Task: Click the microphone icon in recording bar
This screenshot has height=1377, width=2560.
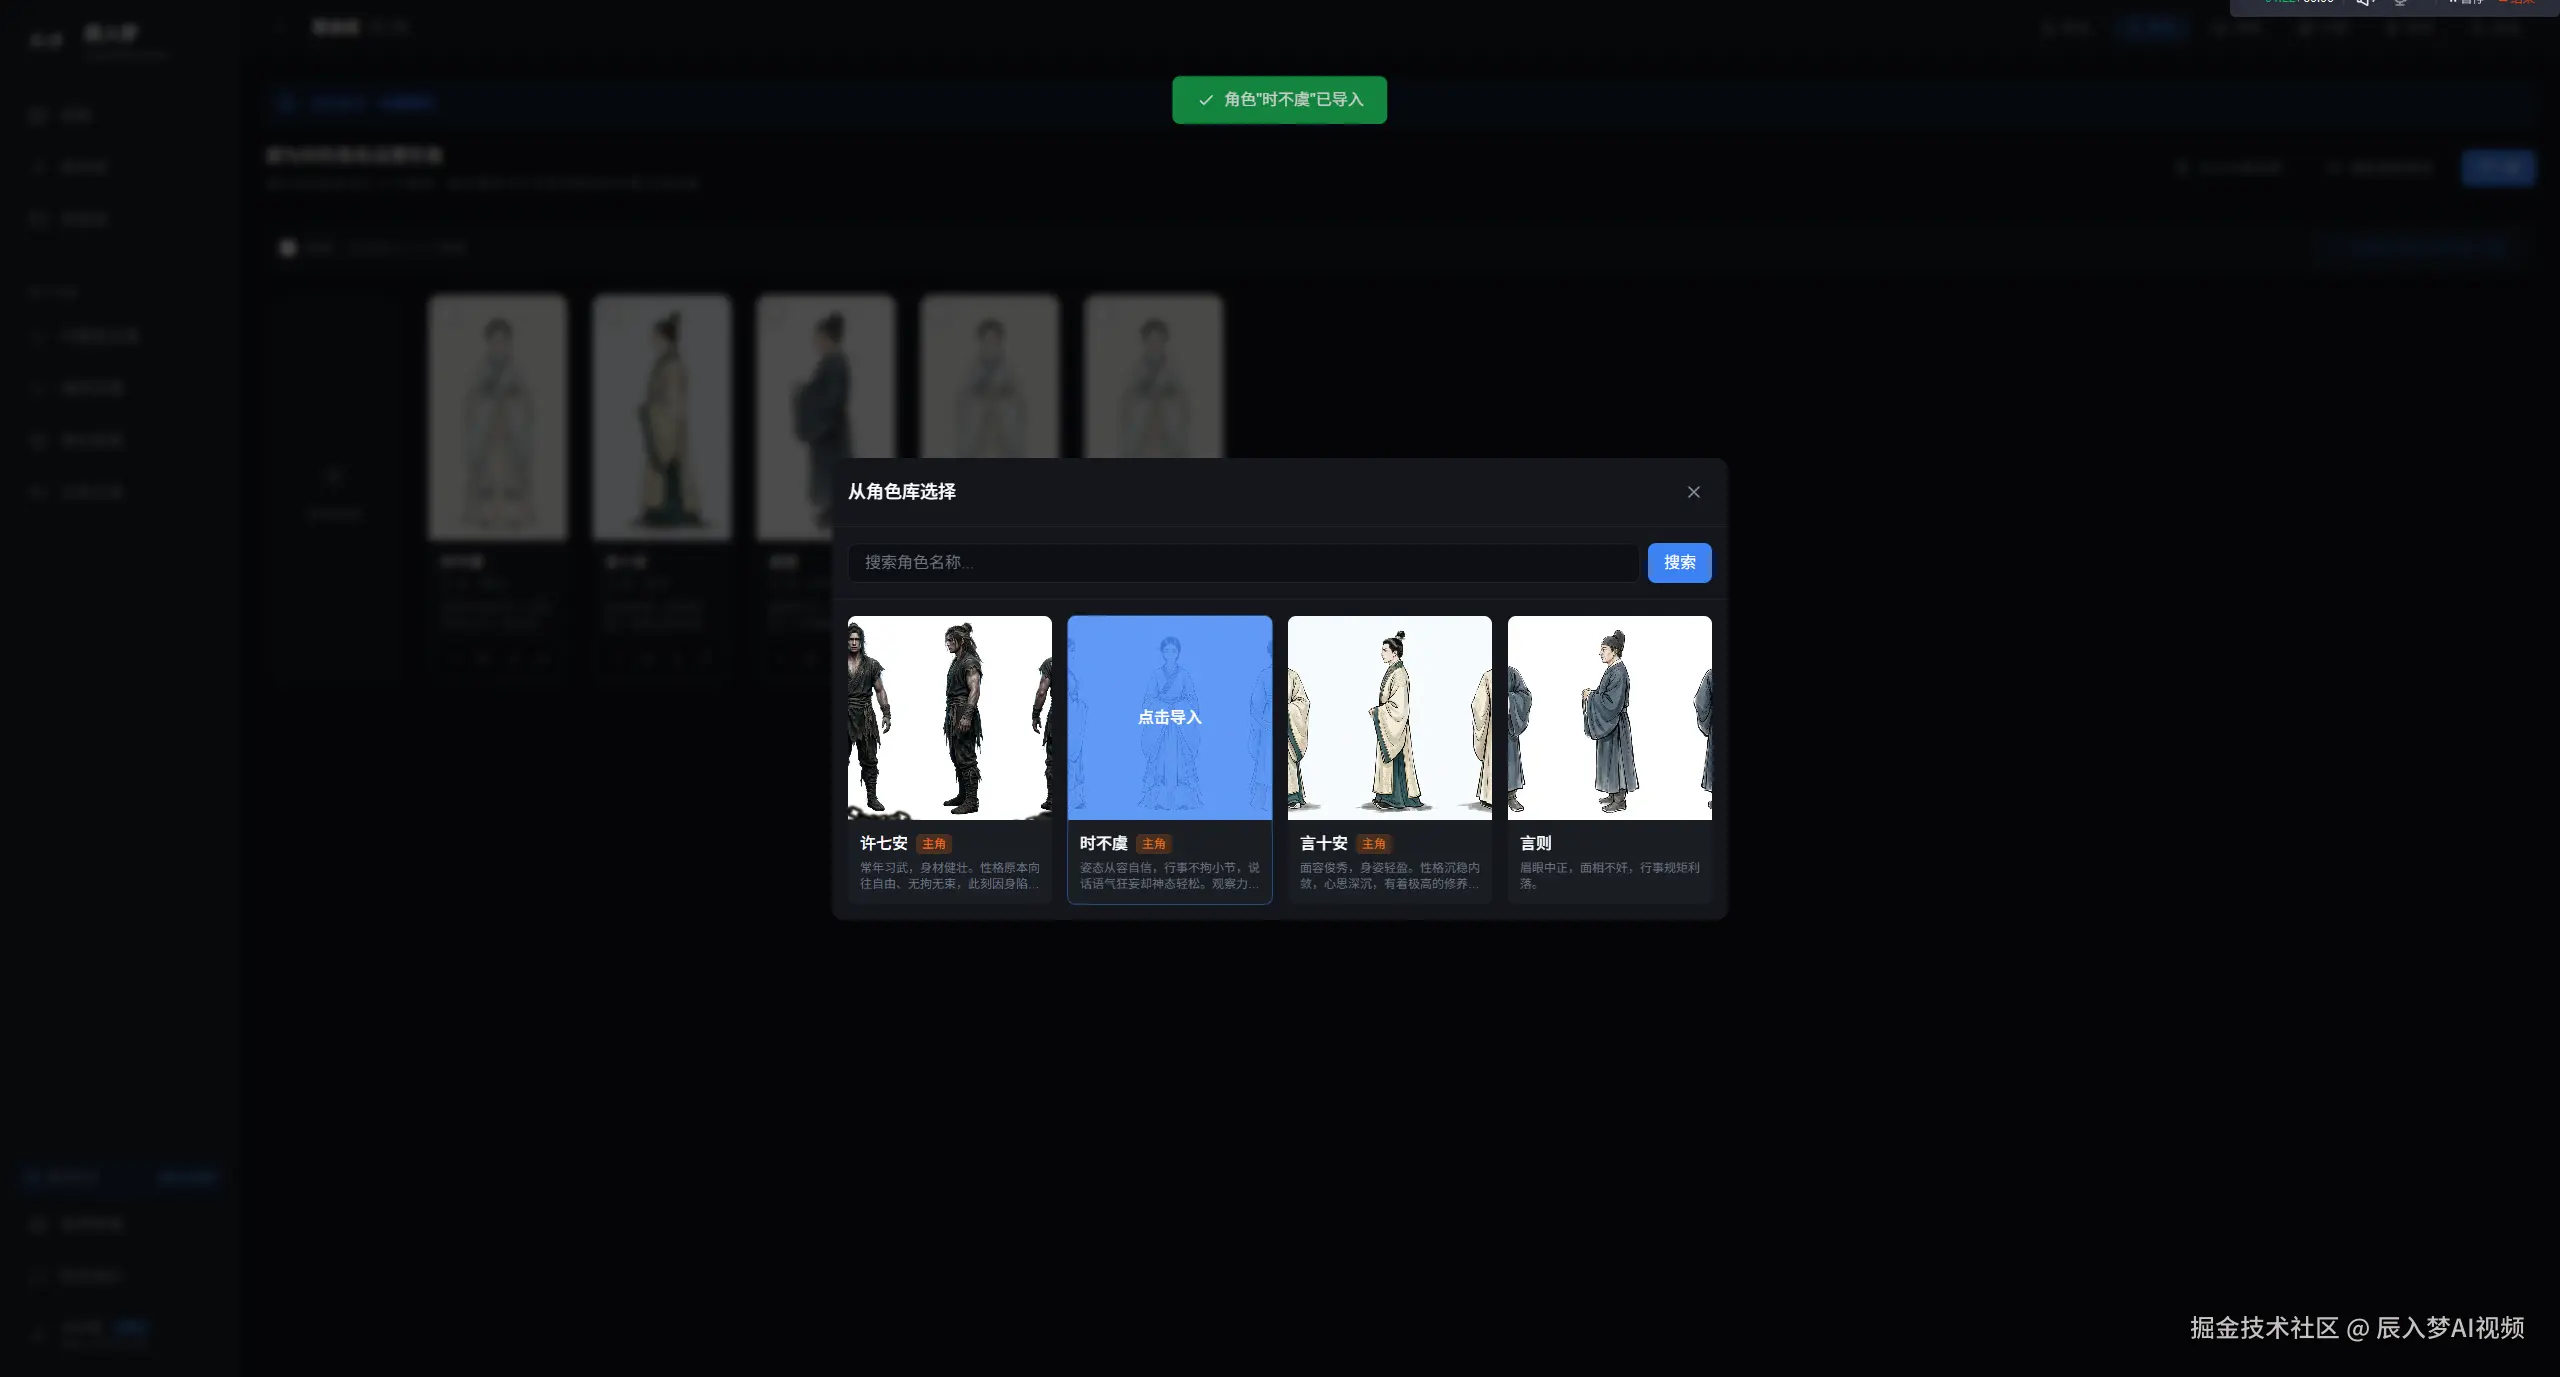Action: (2400, 2)
